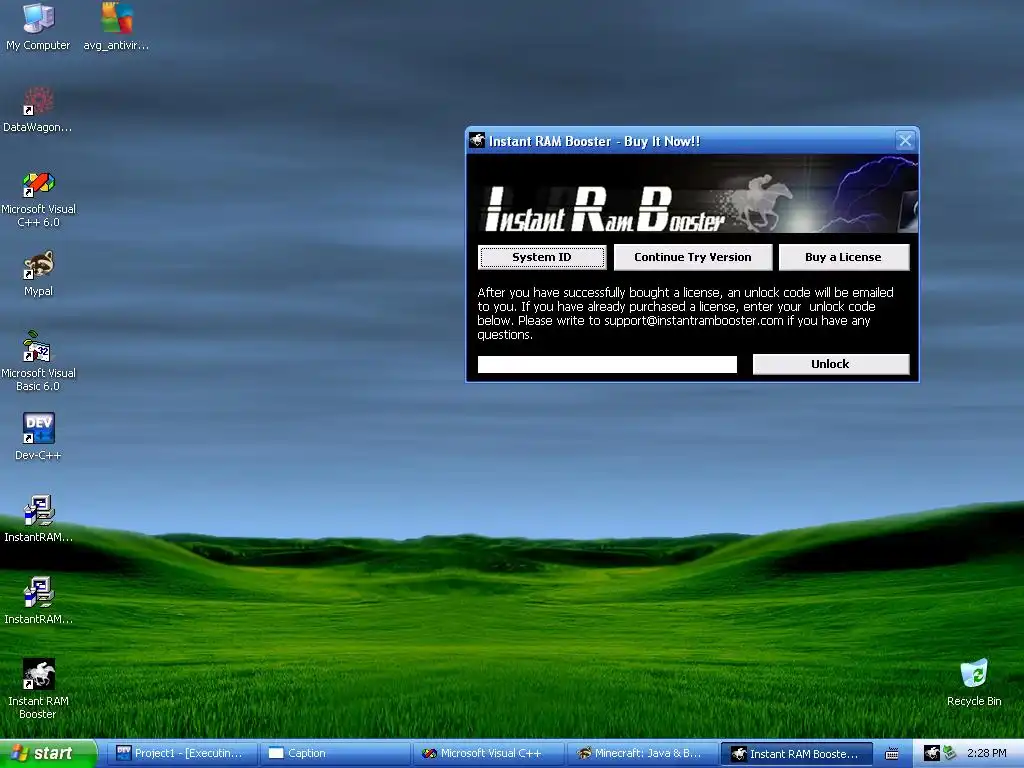Select the Microsoft Visual C++ 6.0 desktop shortcut
Screen dimensions: 1024x768
point(38,199)
